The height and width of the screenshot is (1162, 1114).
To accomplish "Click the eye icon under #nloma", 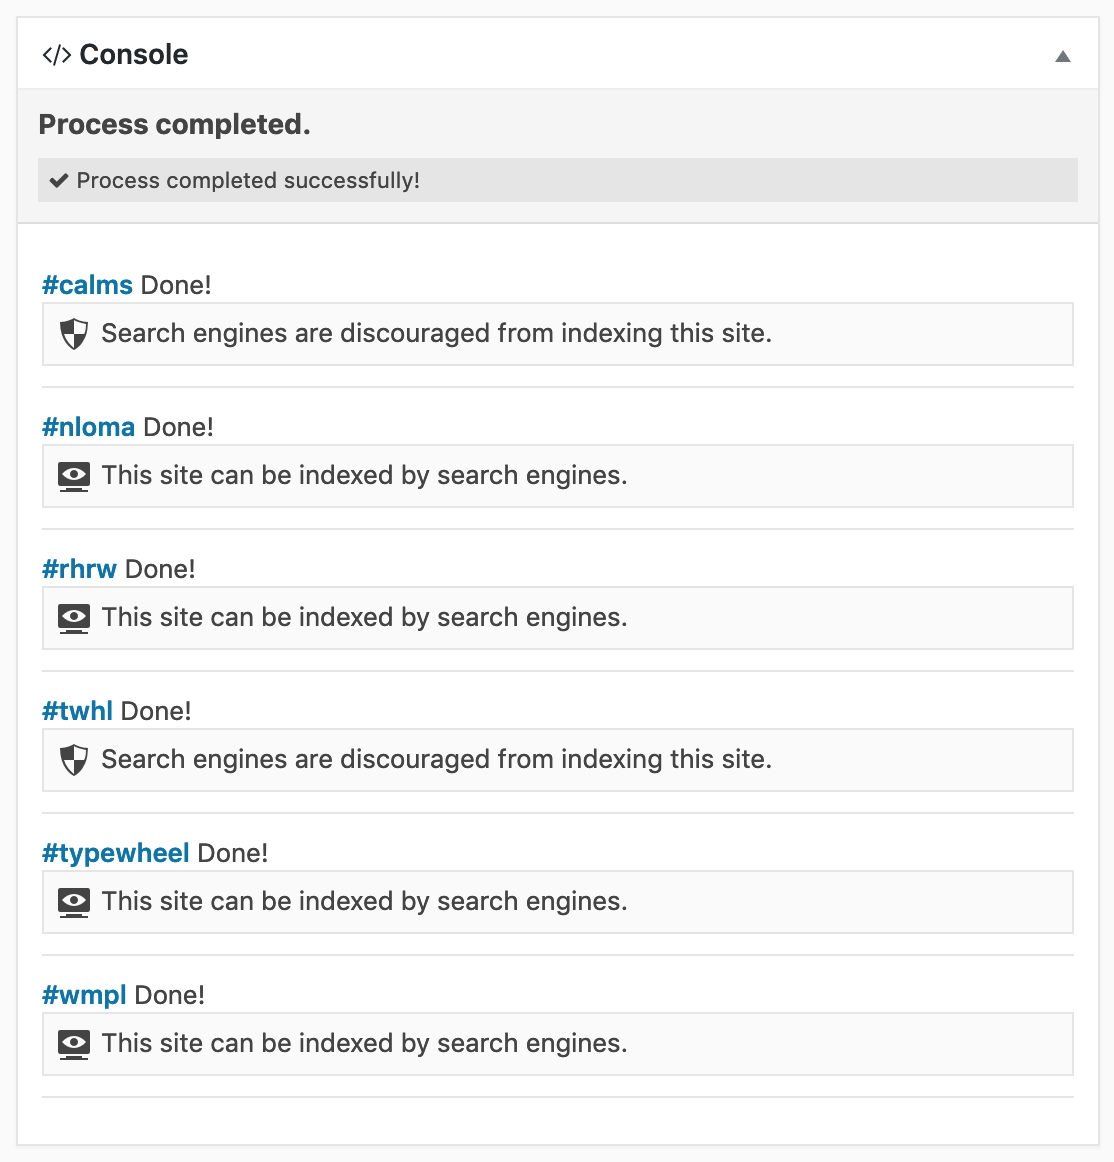I will tap(74, 476).
